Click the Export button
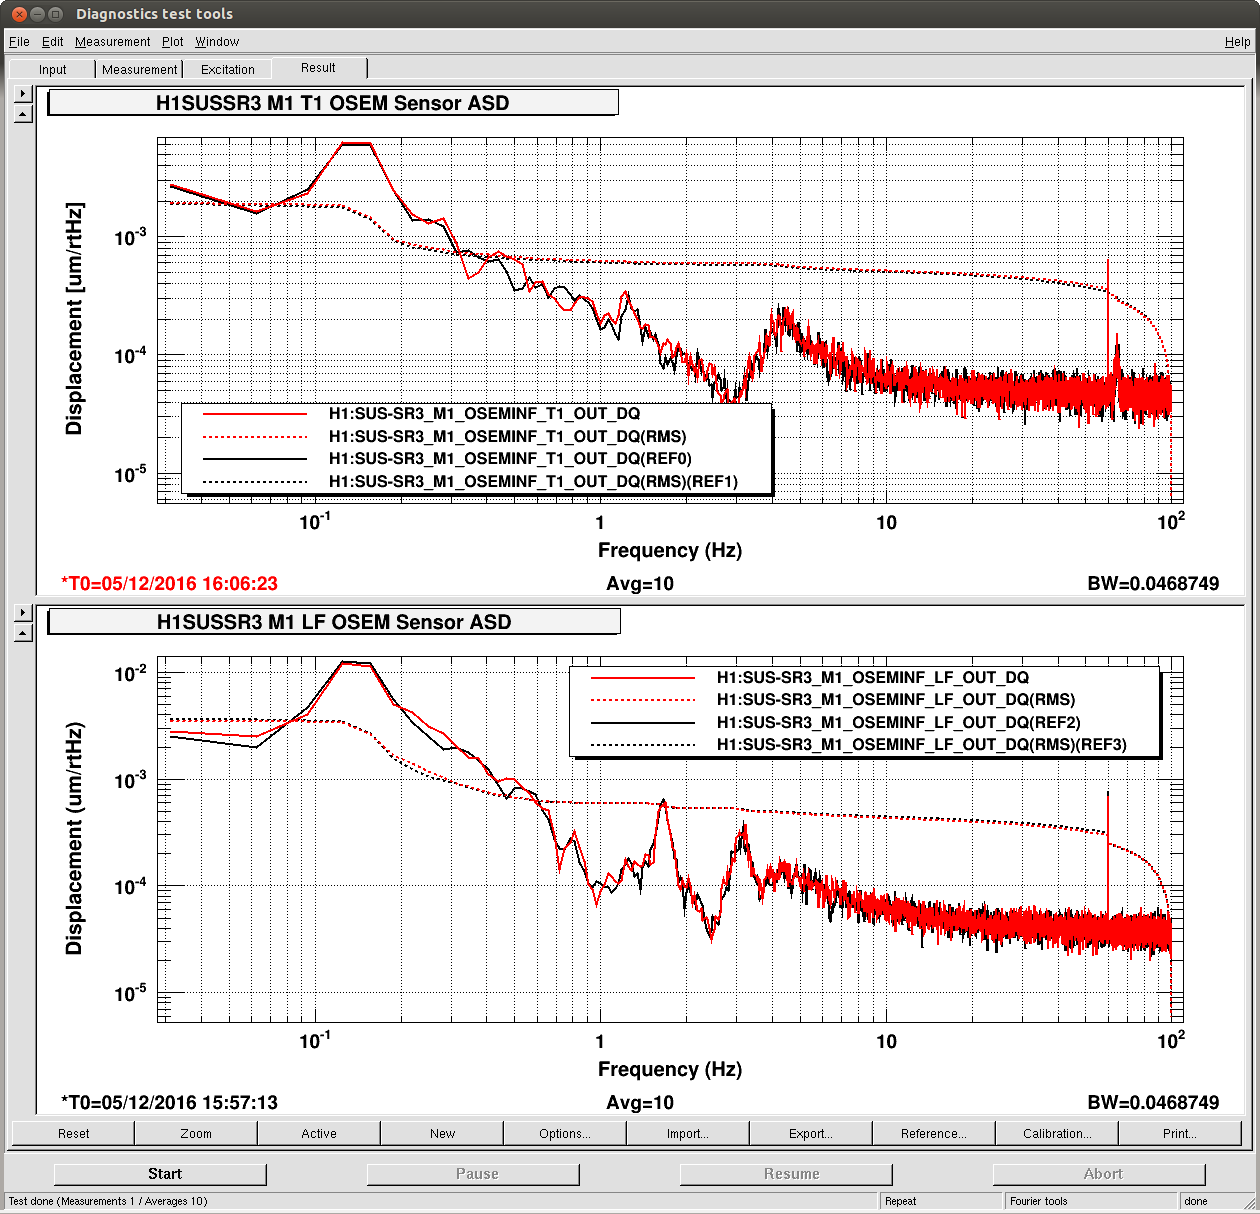This screenshot has height=1214, width=1260. (x=811, y=1133)
